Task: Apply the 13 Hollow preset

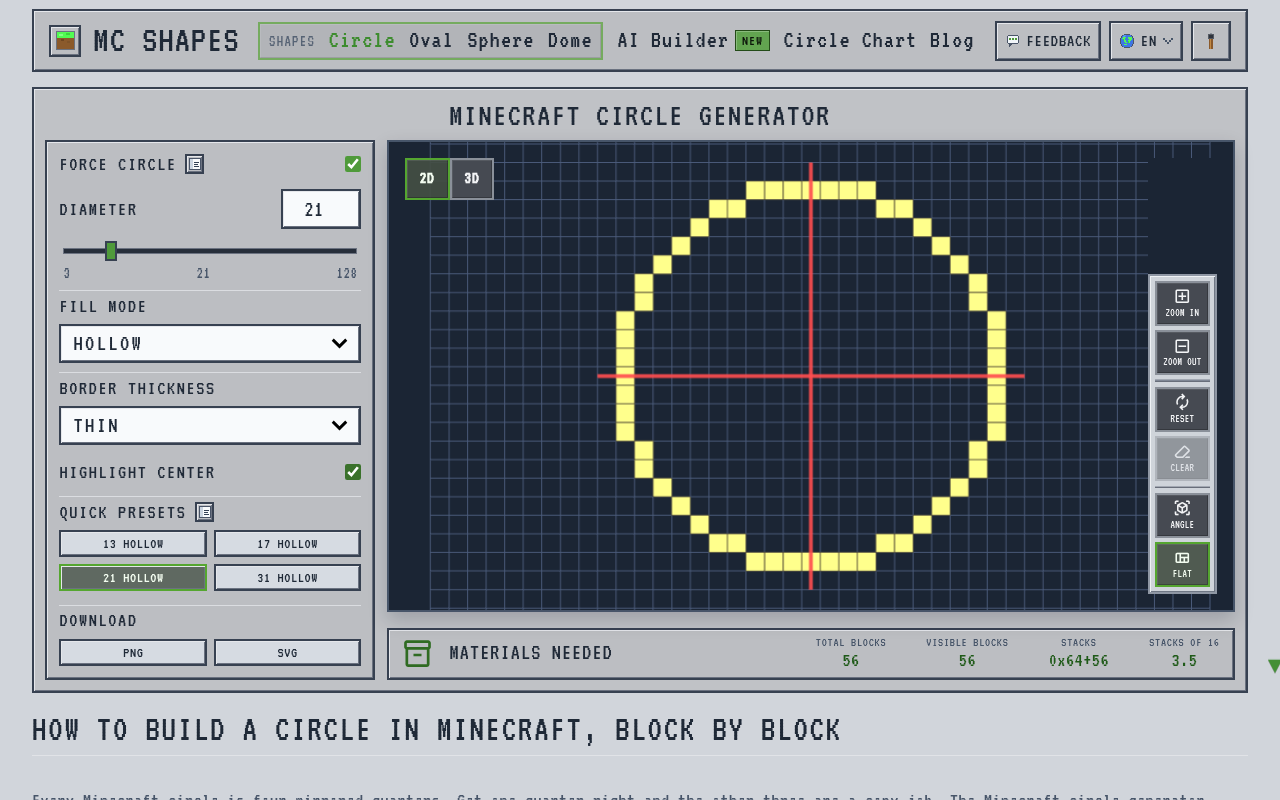Action: tap(133, 544)
